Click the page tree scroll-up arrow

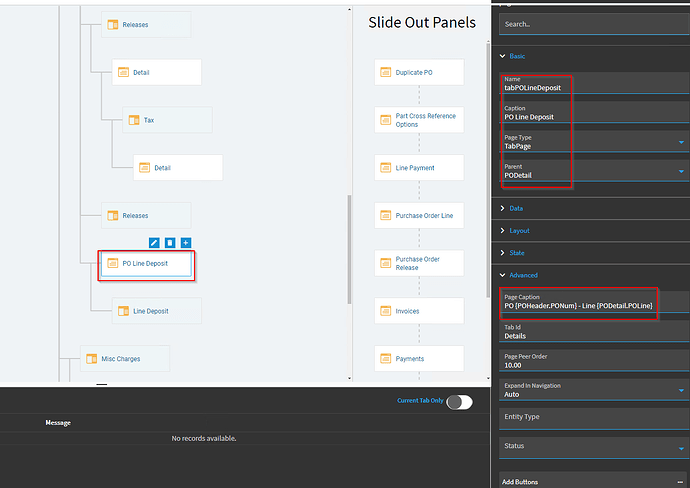click(349, 9)
